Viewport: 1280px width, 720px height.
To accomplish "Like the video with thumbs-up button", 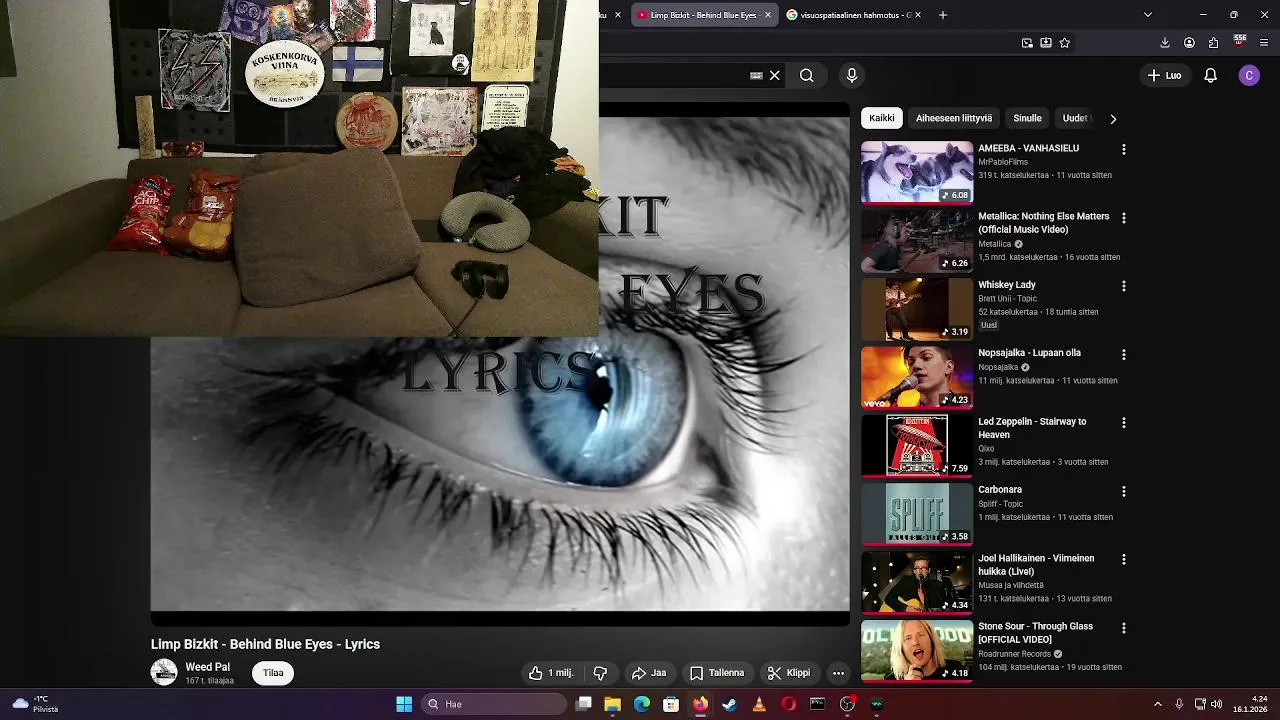I will pyautogui.click(x=551, y=673).
